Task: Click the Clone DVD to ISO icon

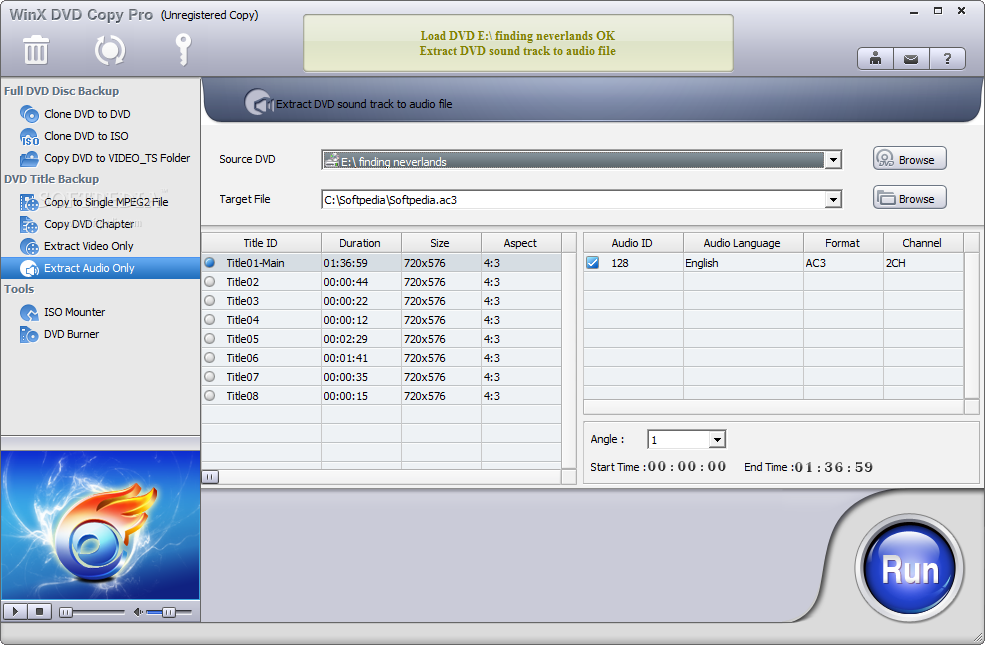Action: (29, 136)
